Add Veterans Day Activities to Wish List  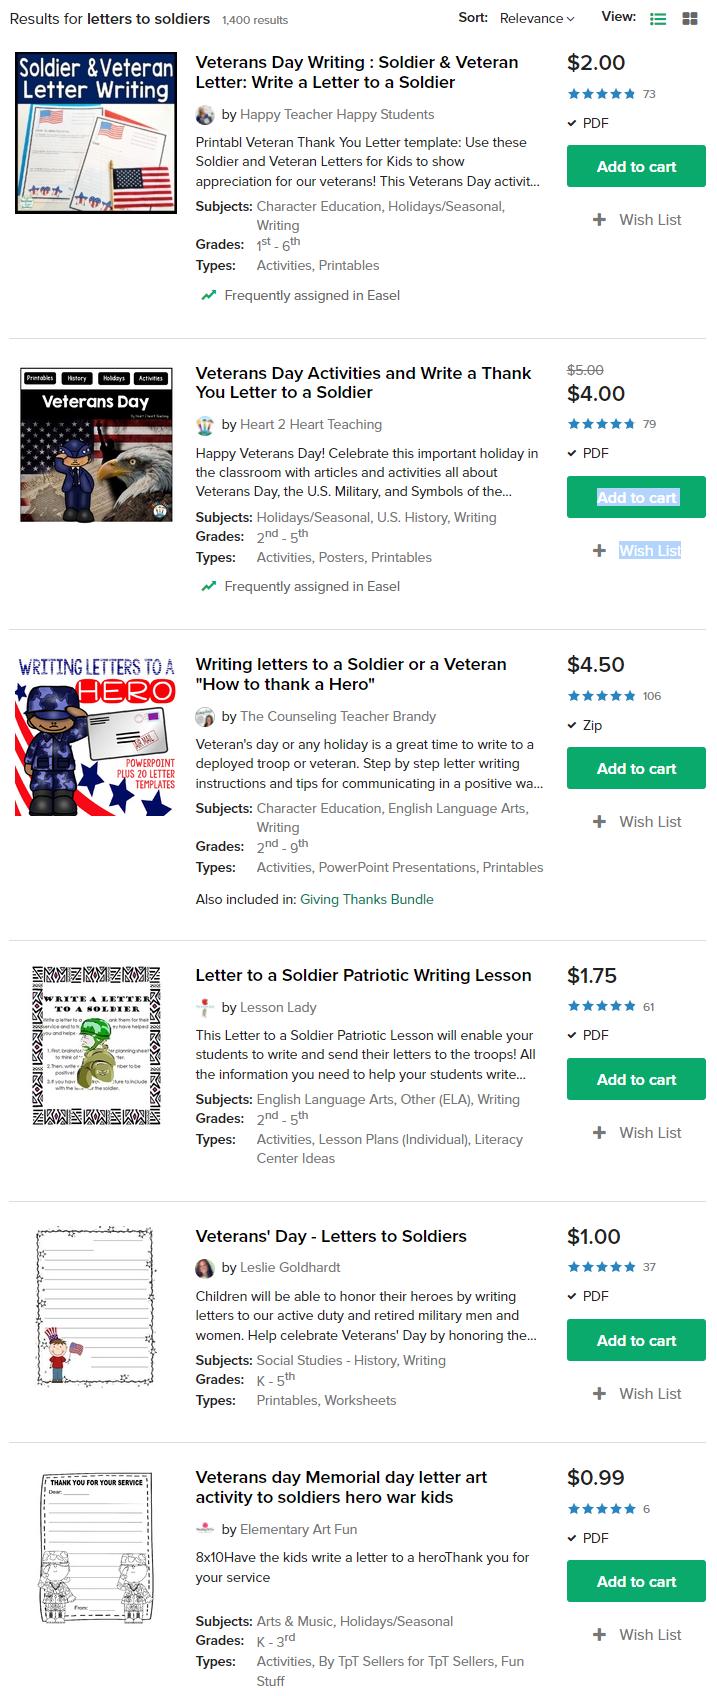[x=637, y=551]
